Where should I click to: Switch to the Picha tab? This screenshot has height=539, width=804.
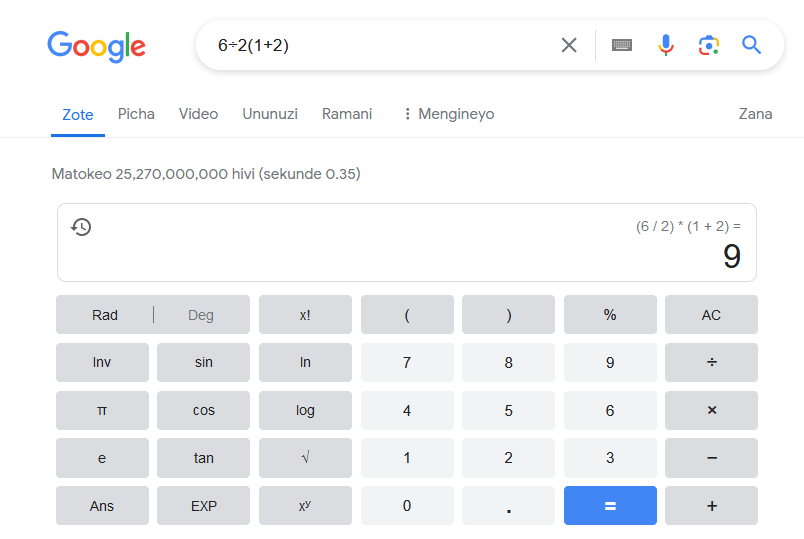[x=136, y=114]
